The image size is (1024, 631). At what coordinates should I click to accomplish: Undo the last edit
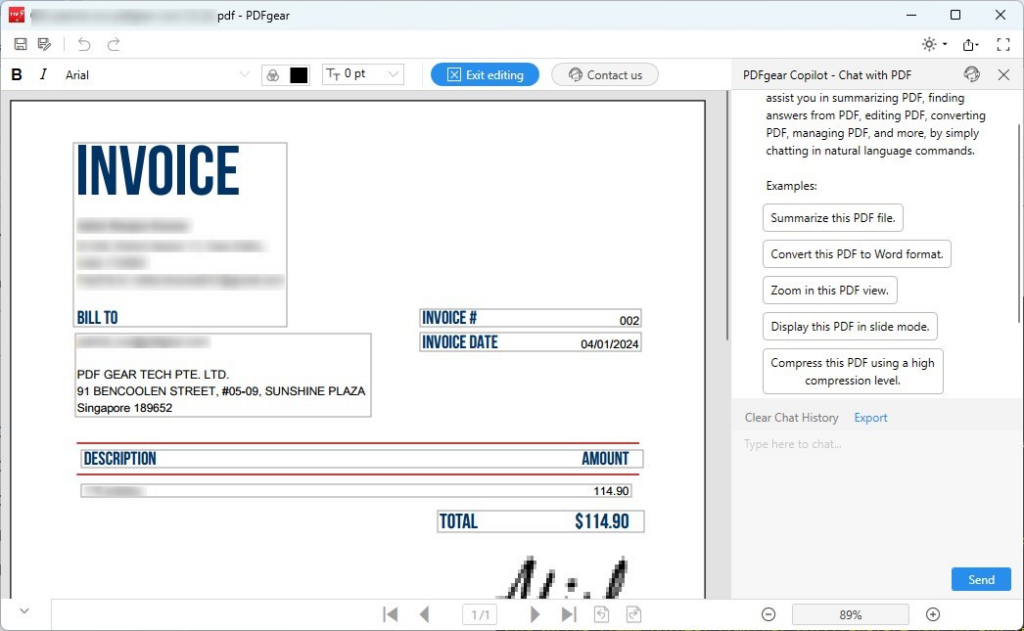click(84, 44)
